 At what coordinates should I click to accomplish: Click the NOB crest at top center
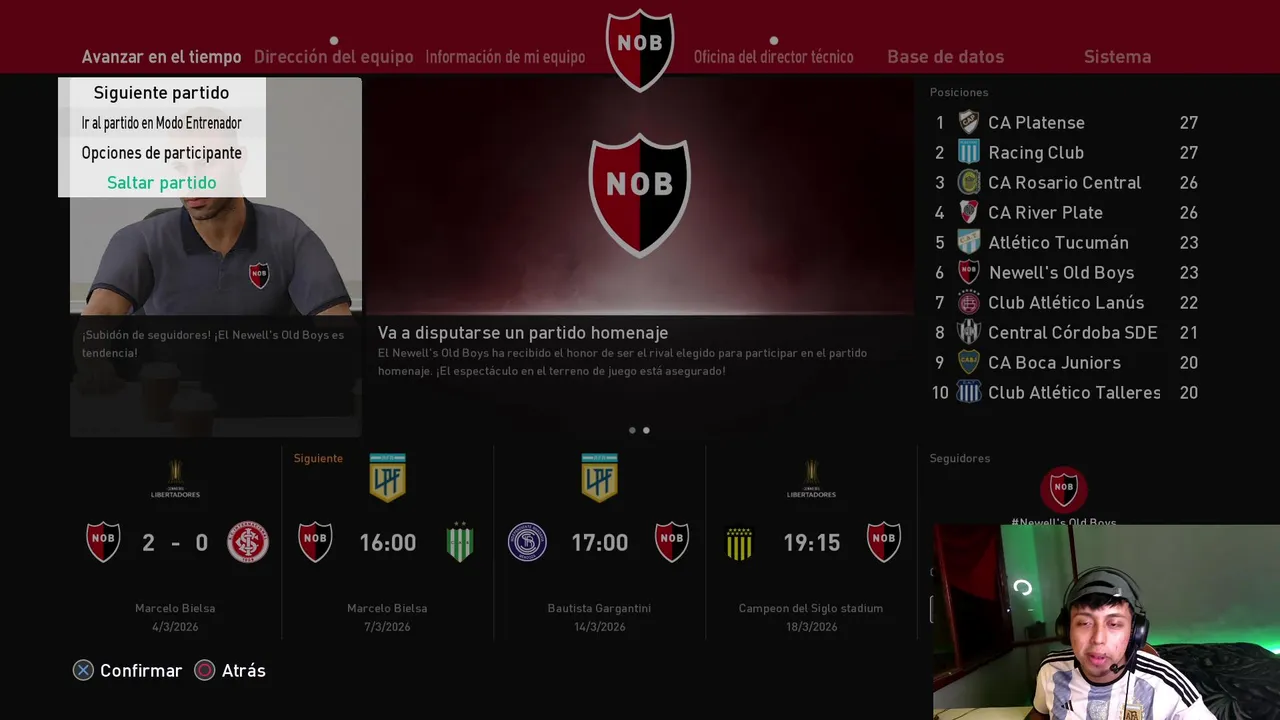tap(640, 50)
